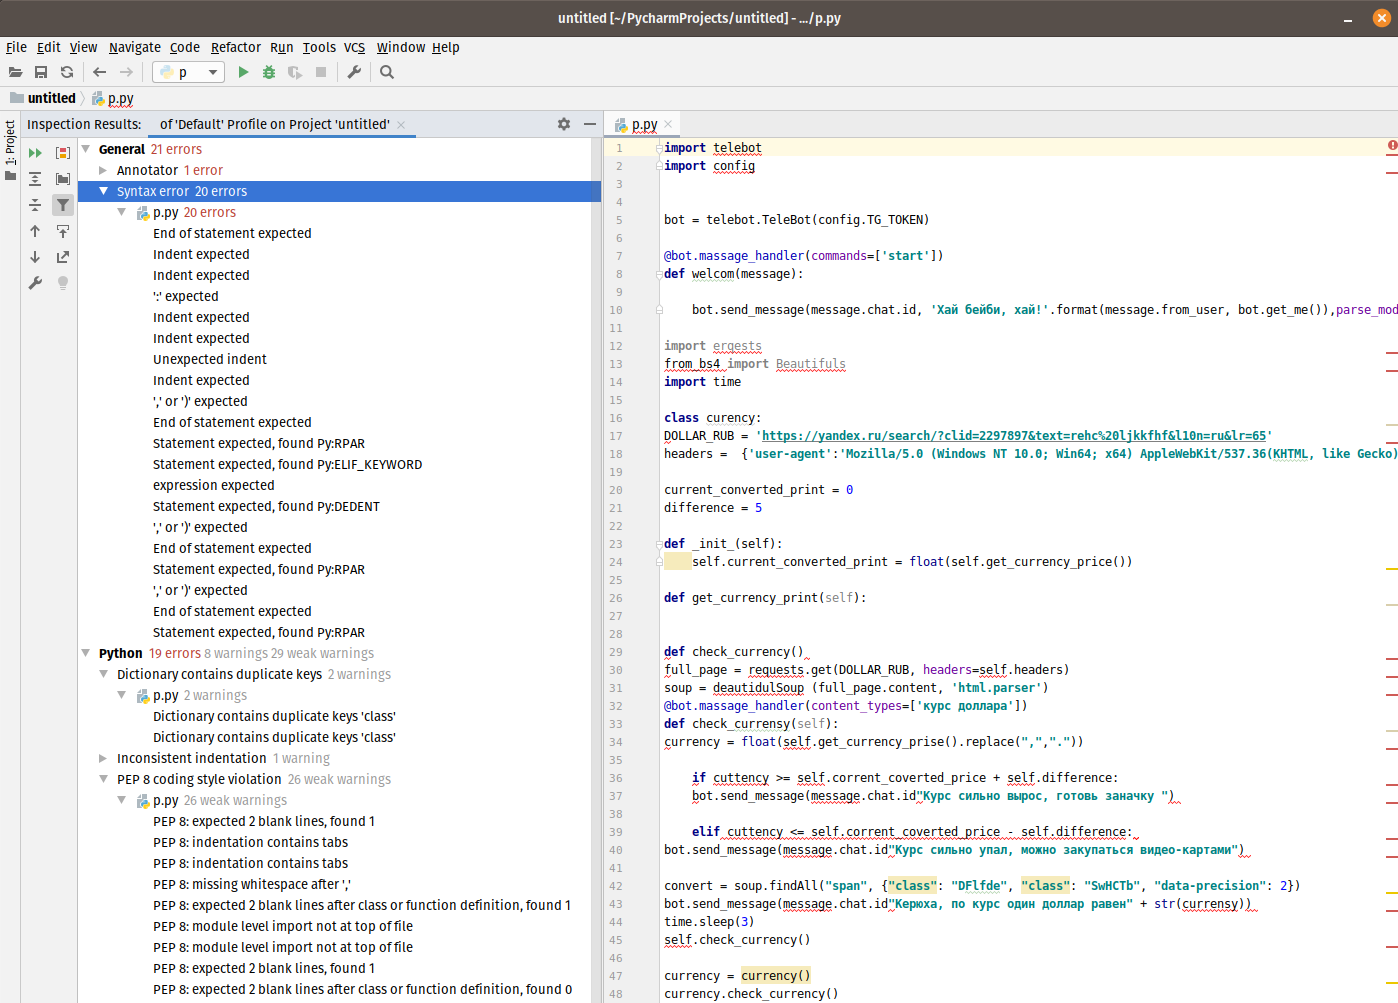Select 'Statement expected, found Py:DEDENT' entry
1398x1003 pixels.
[x=266, y=506]
